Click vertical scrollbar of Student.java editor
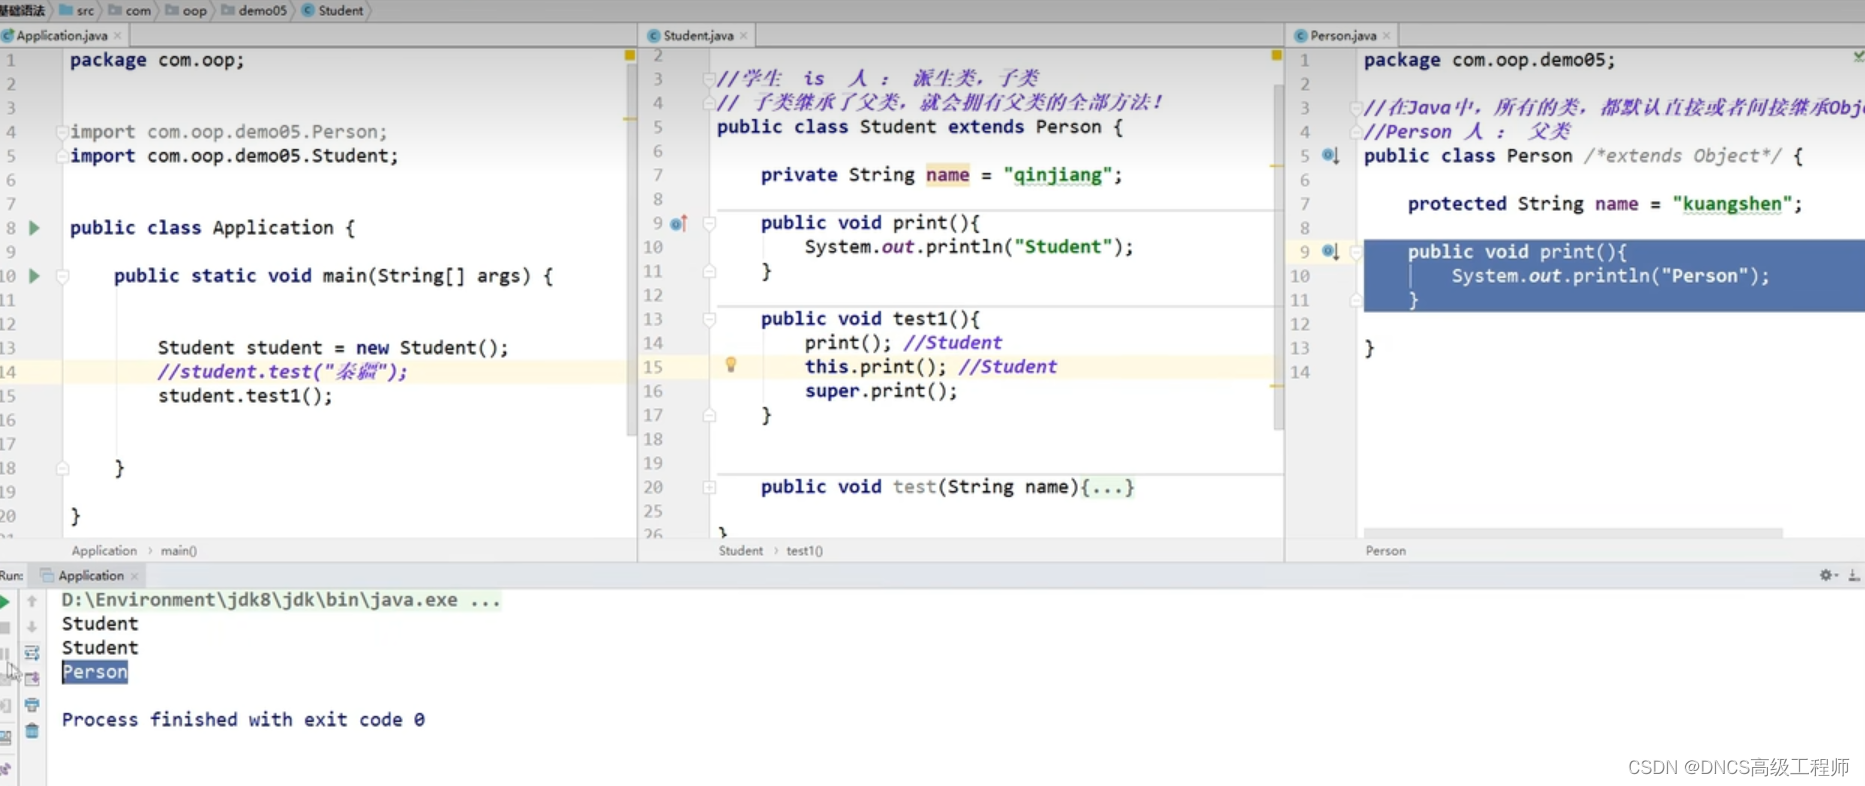 [1278, 256]
